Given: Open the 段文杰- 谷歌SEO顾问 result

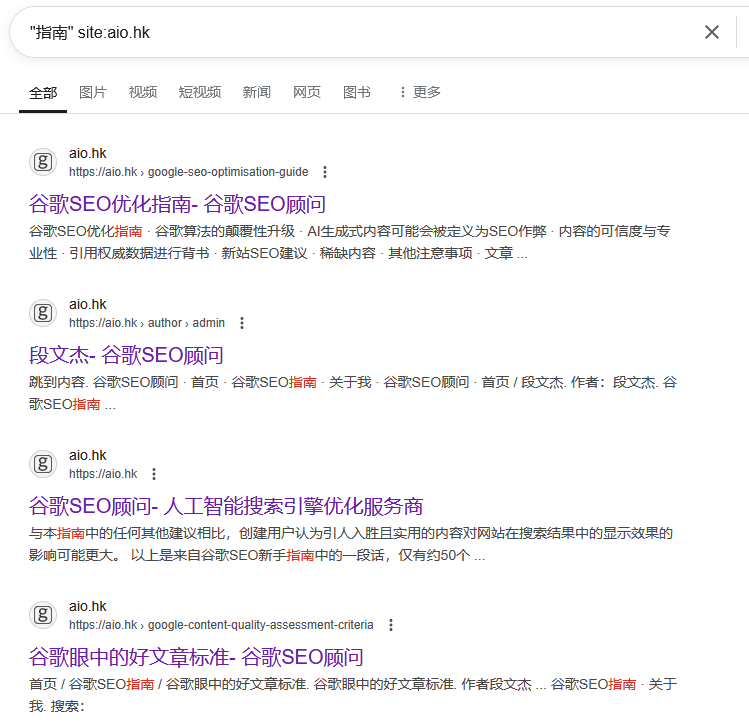Looking at the screenshot, I should (x=126, y=355).
